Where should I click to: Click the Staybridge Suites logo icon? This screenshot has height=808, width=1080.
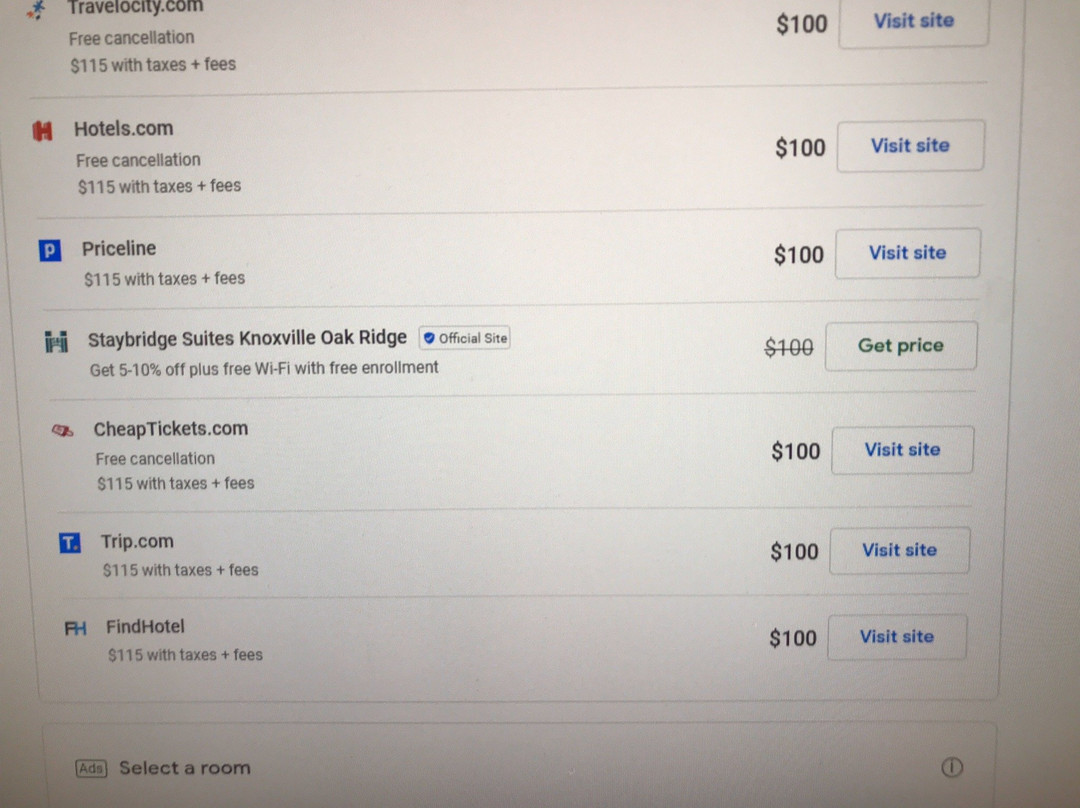click(57, 342)
